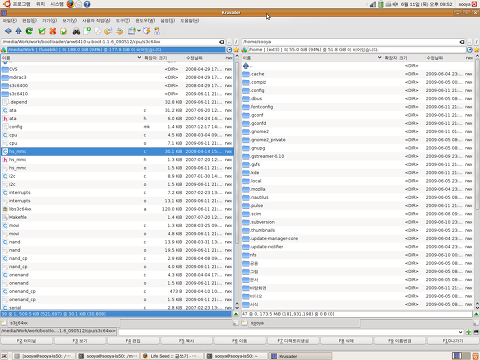Open the 설정(S) menu
480x360 pixels.
point(167,21)
